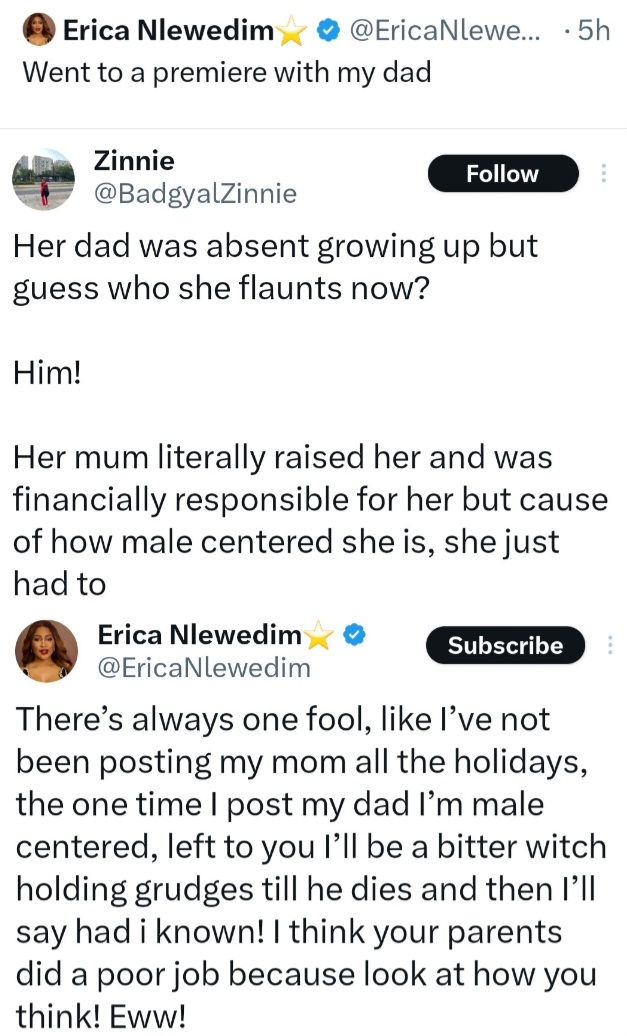Open more options for Zinnie's tweet
The height and width of the screenshot is (1036, 627).
click(x=603, y=174)
